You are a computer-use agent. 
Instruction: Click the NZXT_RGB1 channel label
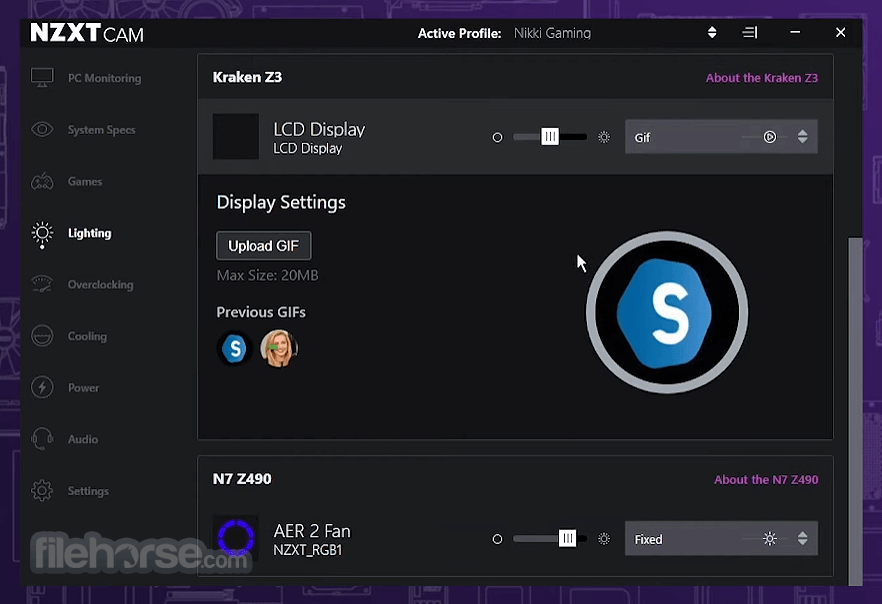308,550
